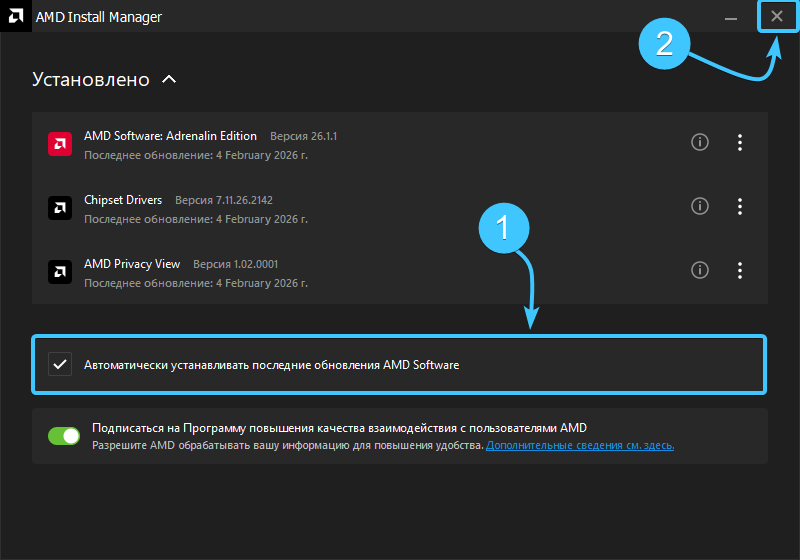This screenshot has height=560, width=800.
Task: Select the Chipset Drivers entry name
Action: 124,200
